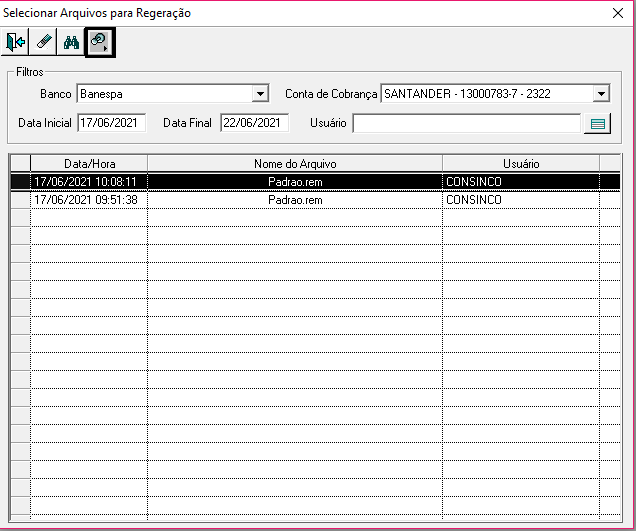Open the Usuário lookup list icon
The width and height of the screenshot is (636, 531).
click(597, 123)
